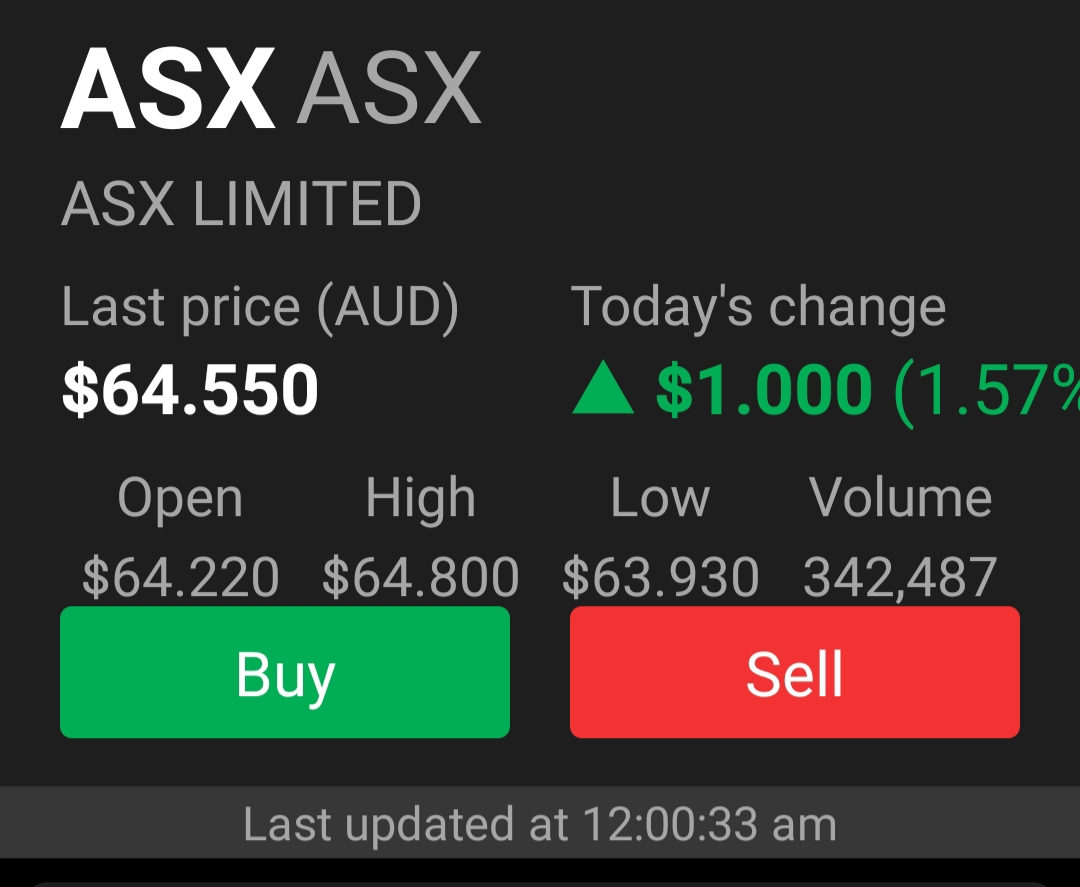Tap the Last updated timestamp bar
Screen dimensions: 1080x887
coord(540,825)
